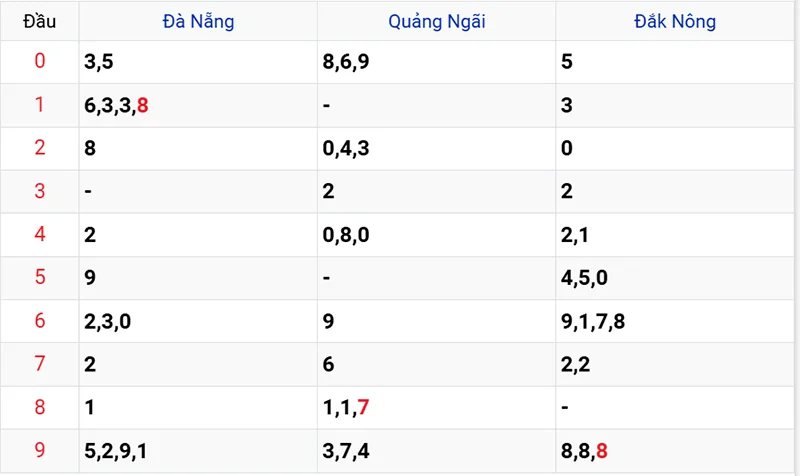Select row head number 0

pos(40,61)
